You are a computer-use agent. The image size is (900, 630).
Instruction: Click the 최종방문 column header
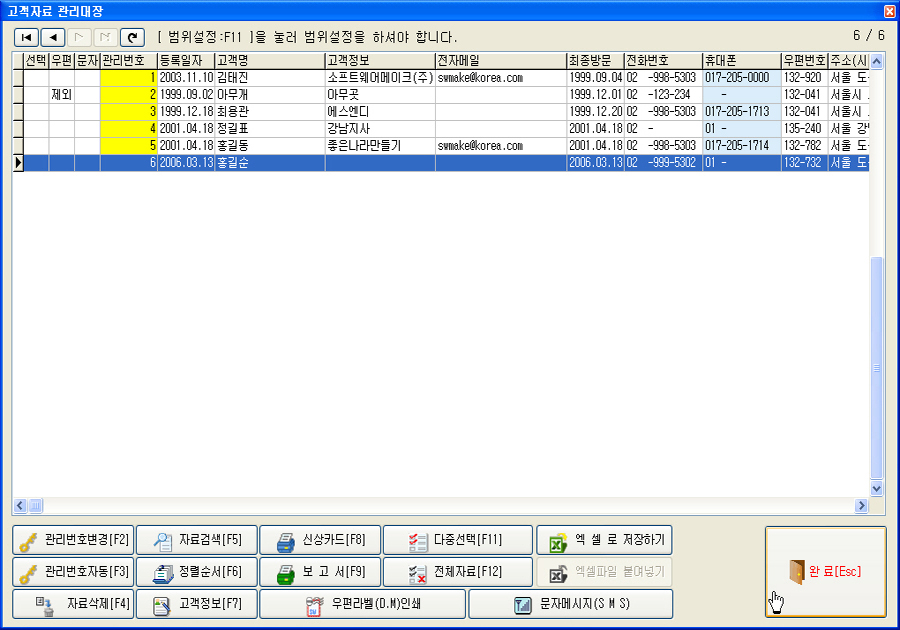coord(596,61)
